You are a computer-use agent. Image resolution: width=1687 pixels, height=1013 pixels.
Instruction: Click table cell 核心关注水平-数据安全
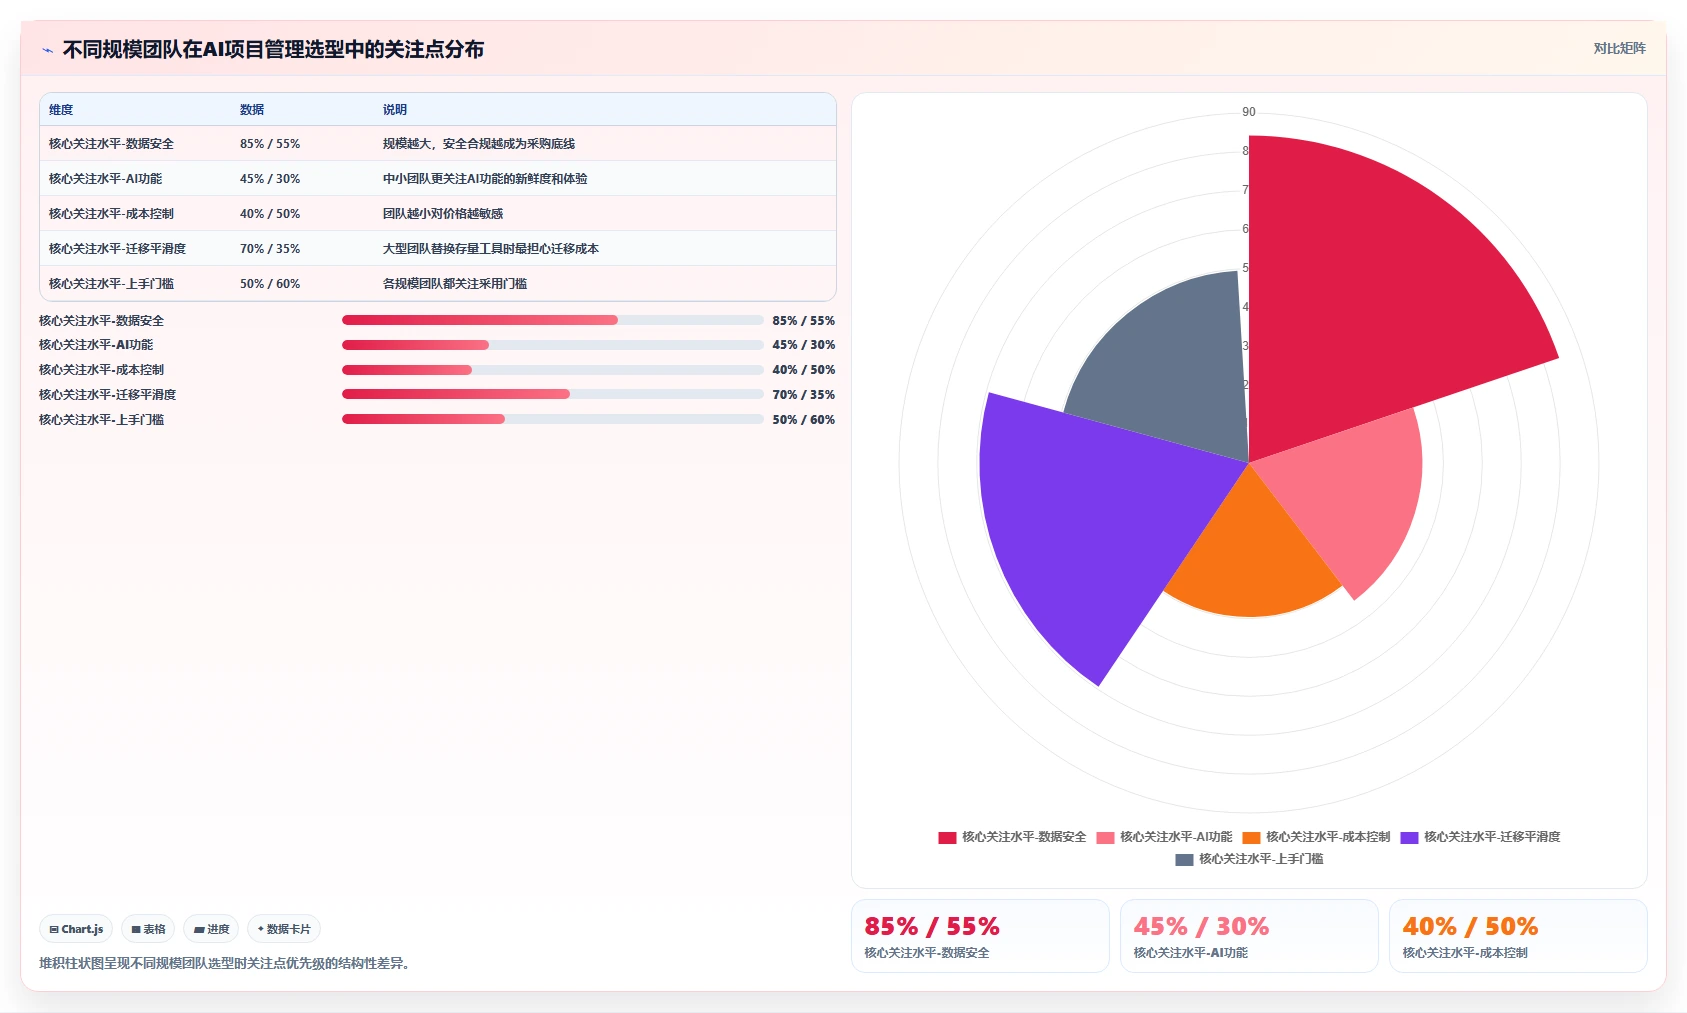tap(111, 144)
